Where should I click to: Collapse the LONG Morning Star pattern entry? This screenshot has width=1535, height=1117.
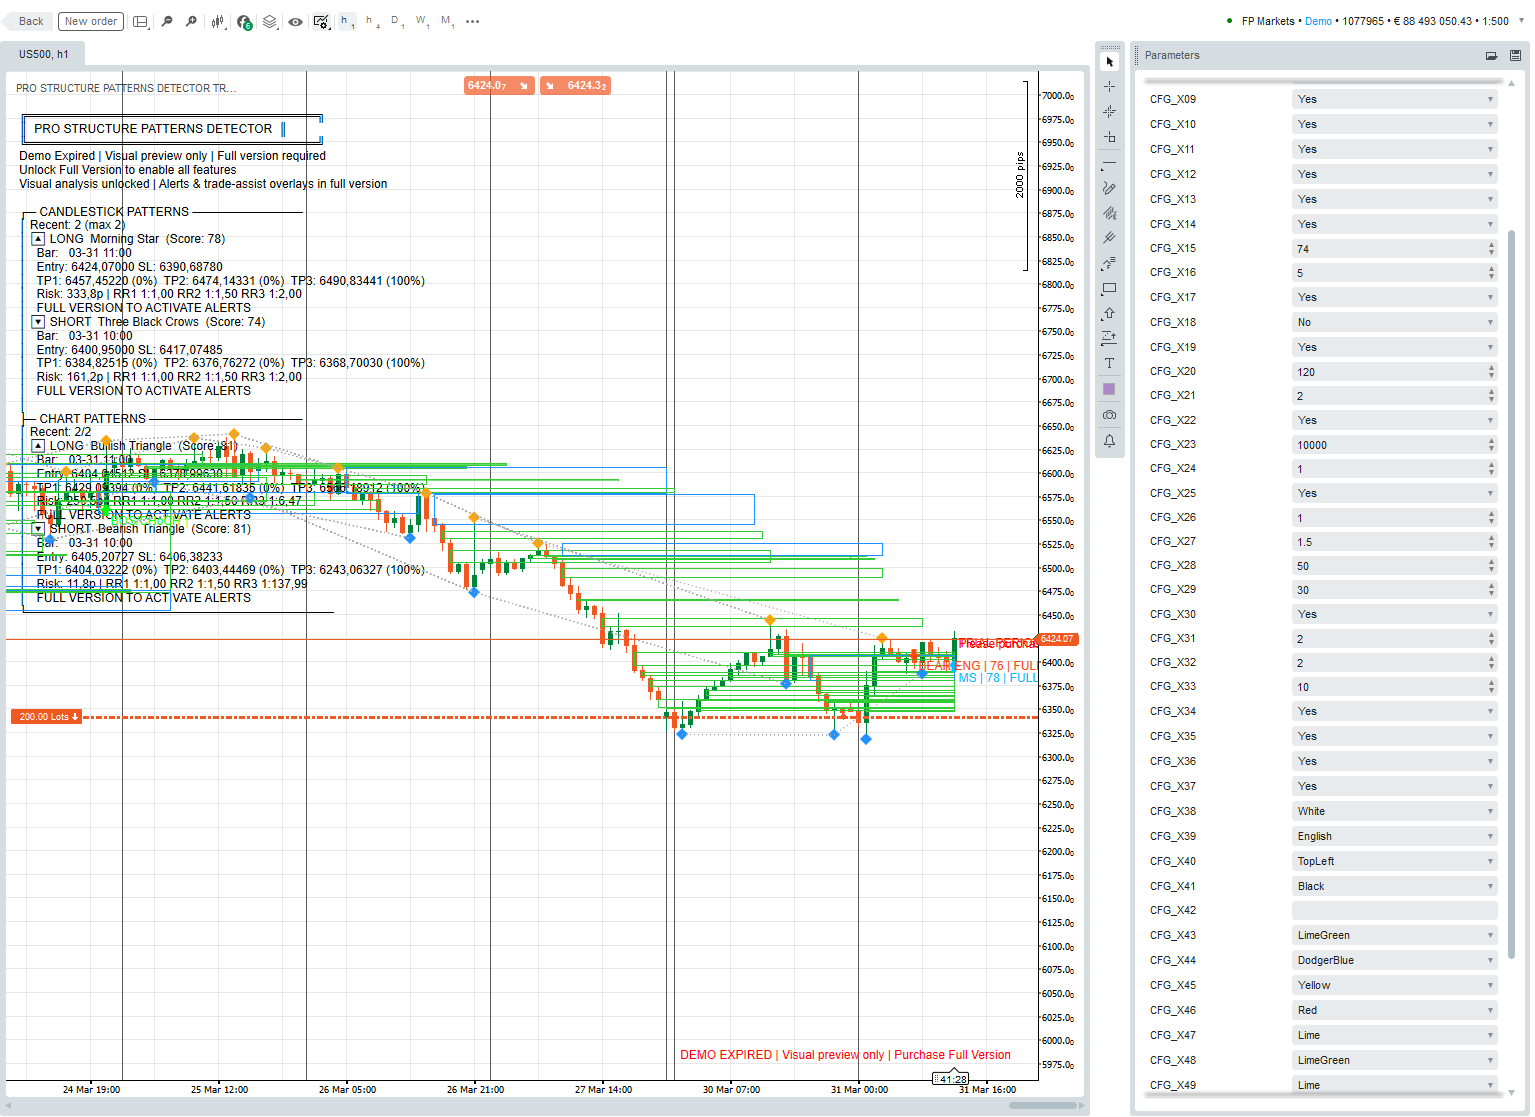click(x=38, y=239)
